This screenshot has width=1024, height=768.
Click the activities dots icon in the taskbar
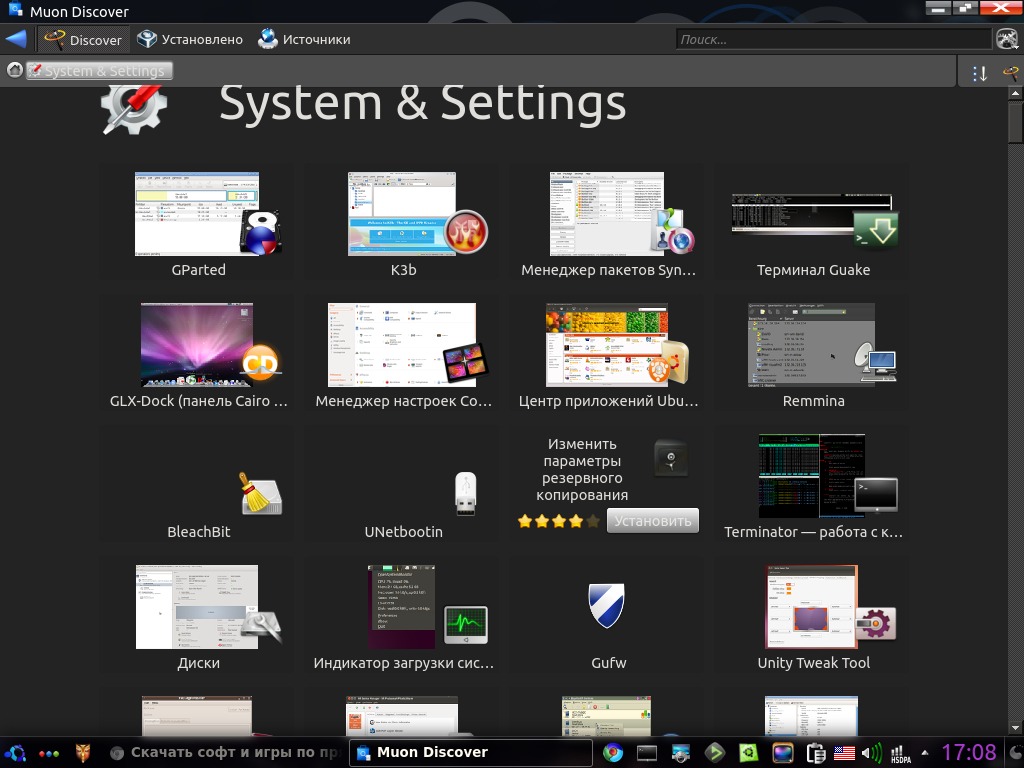pos(49,753)
